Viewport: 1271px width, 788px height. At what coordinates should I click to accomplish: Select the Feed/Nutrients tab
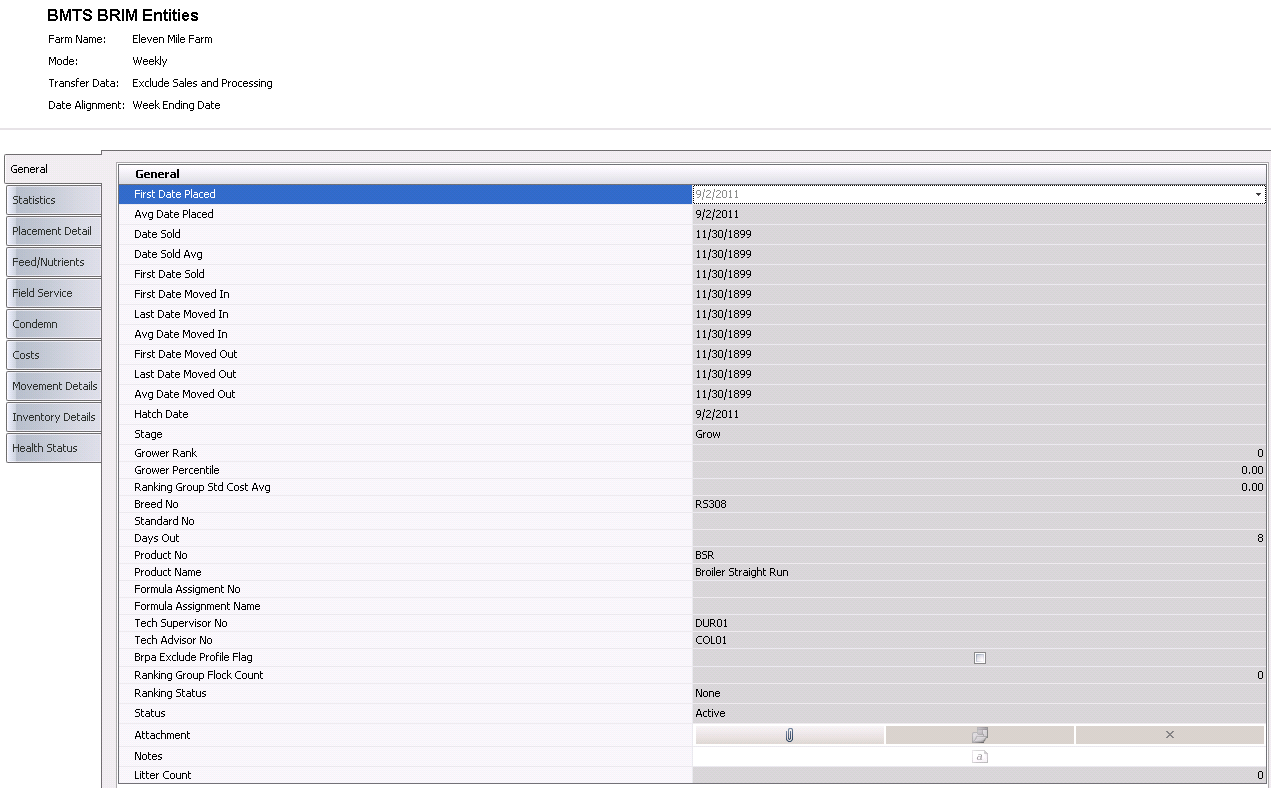coord(53,262)
